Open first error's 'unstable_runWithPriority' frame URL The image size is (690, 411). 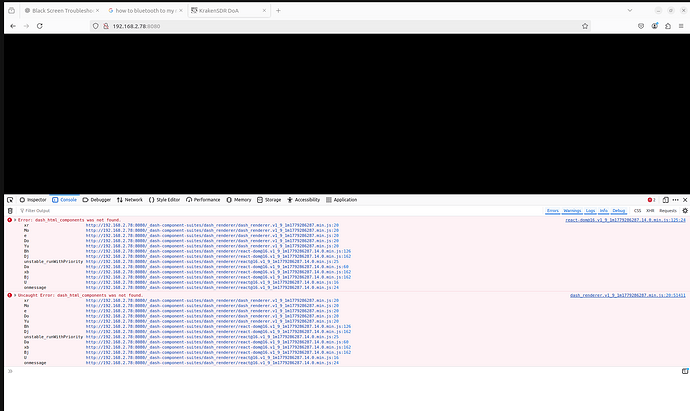(212, 261)
